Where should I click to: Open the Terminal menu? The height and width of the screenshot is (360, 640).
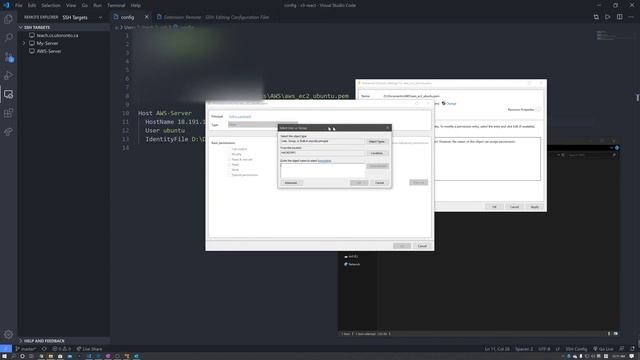coord(116,5)
